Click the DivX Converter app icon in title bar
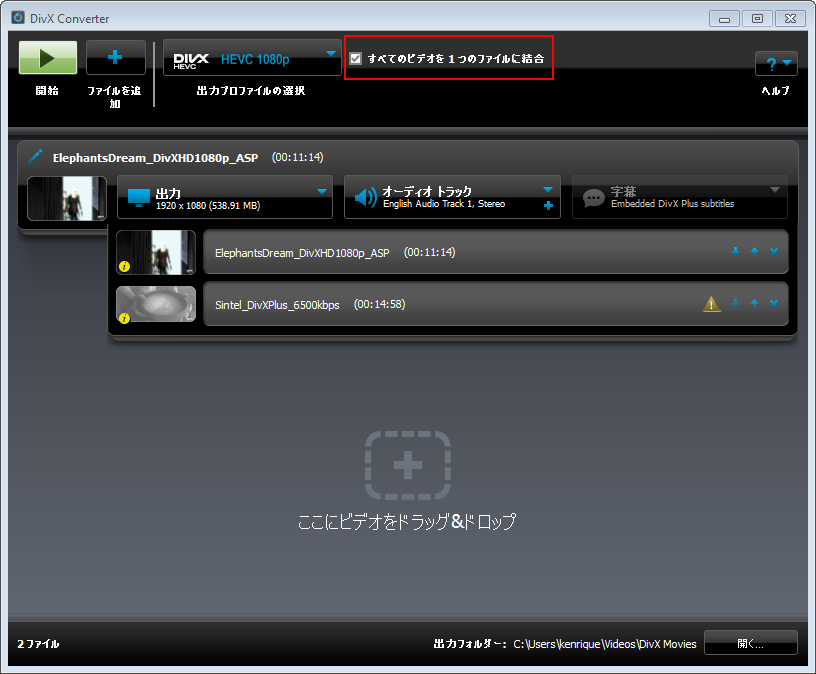Screen dimensions: 816x674 point(18,18)
